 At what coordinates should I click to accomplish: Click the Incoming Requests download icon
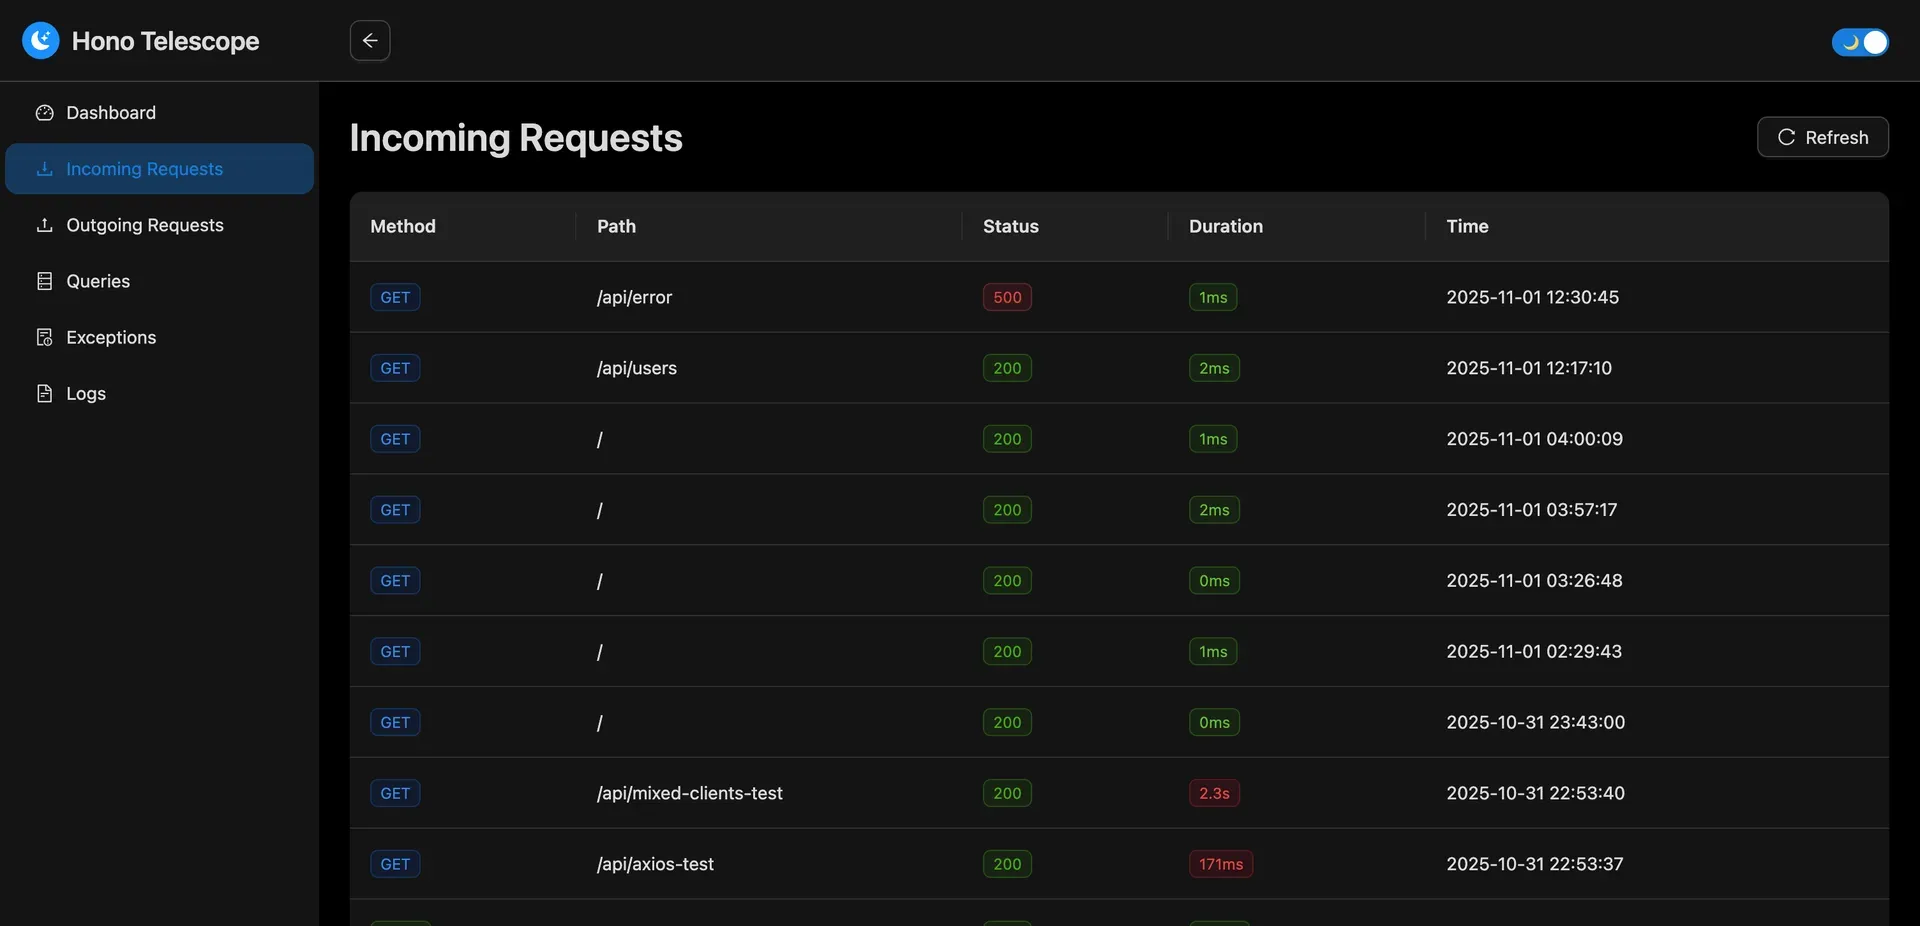tap(44, 169)
